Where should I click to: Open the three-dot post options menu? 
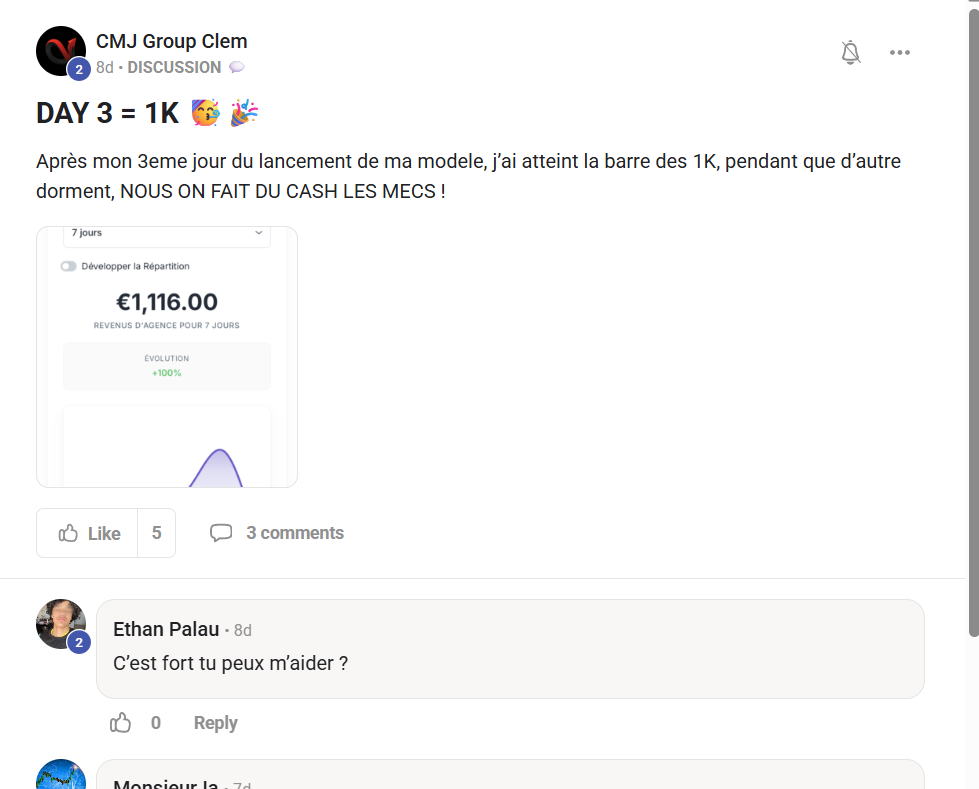900,53
